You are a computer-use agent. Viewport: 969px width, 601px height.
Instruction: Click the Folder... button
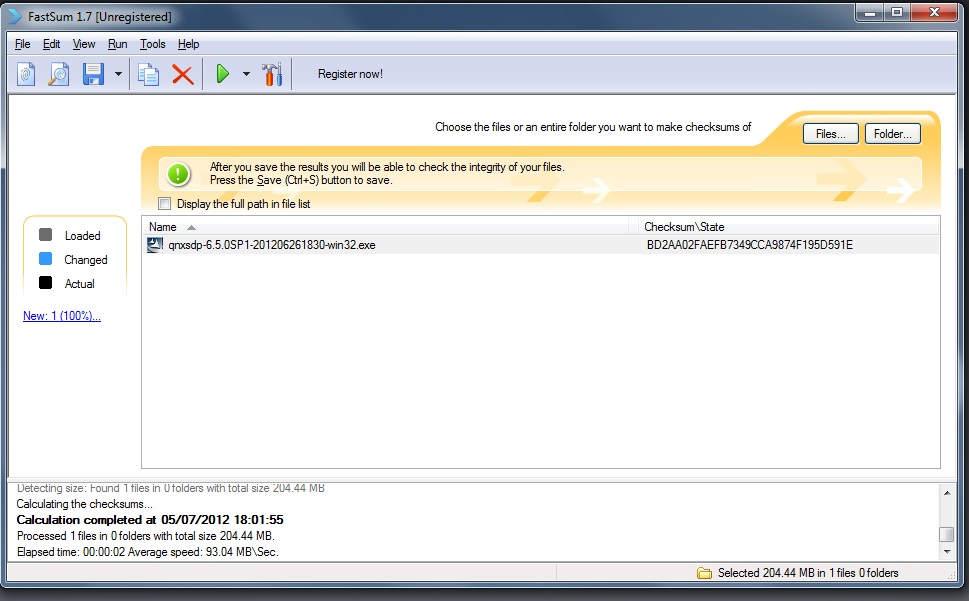(x=892, y=134)
